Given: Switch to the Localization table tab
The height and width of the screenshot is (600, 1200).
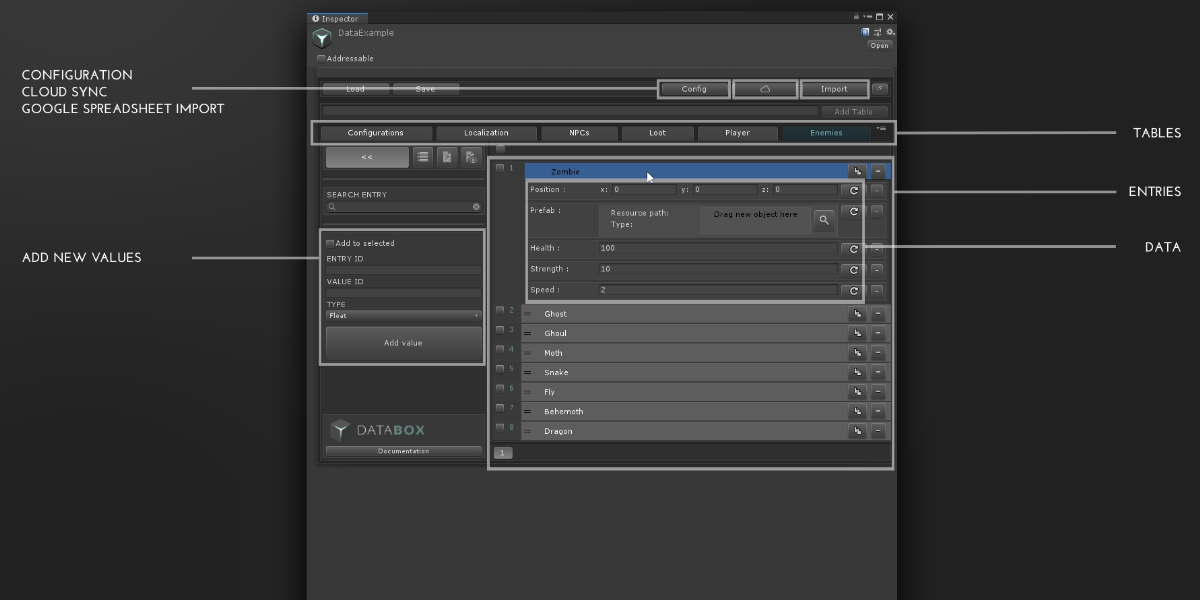Looking at the screenshot, I should pos(486,133).
